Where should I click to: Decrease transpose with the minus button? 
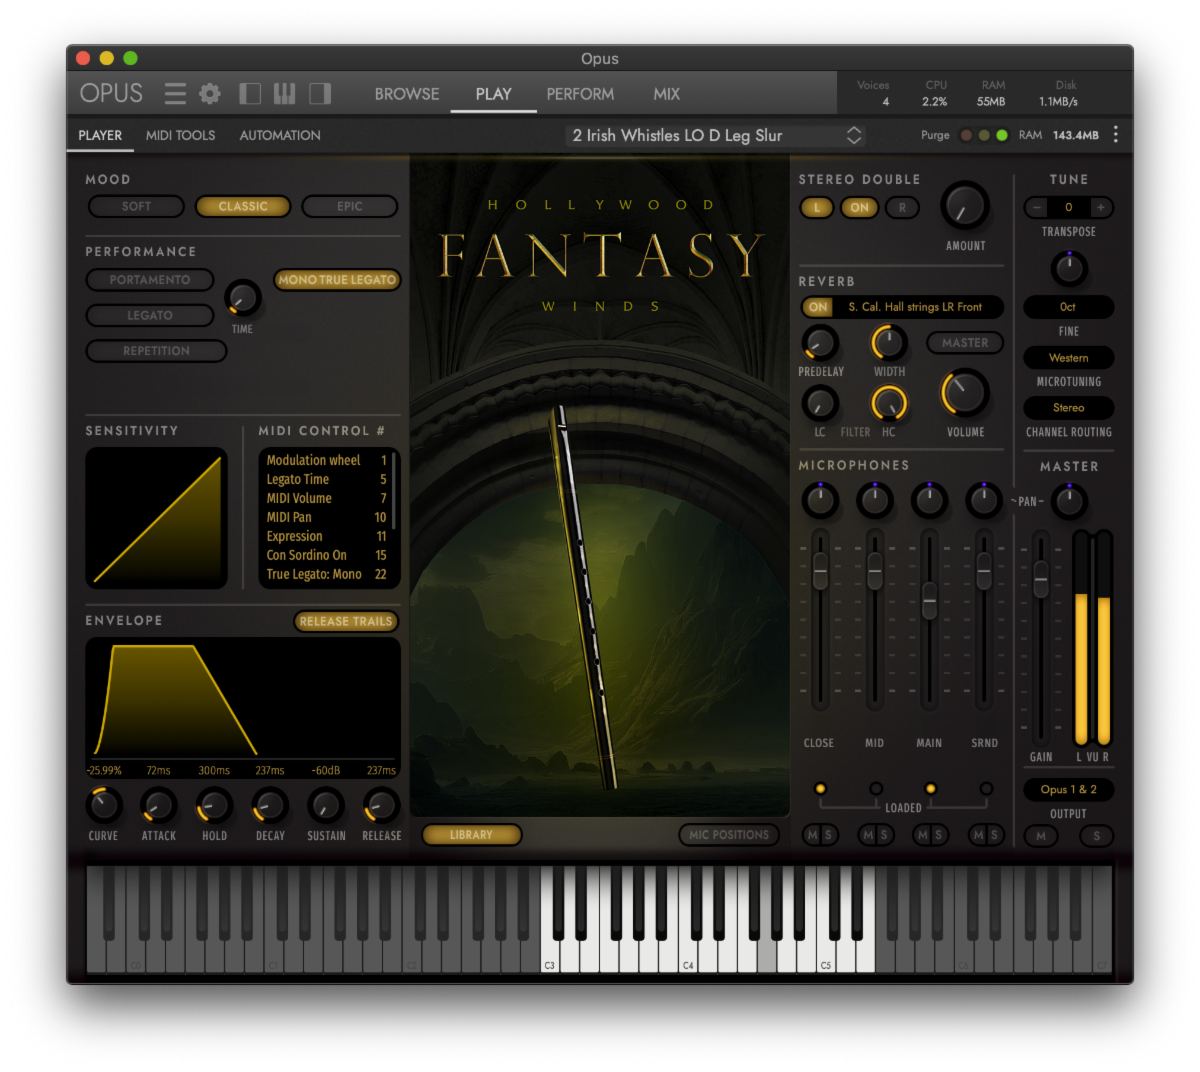point(1037,207)
